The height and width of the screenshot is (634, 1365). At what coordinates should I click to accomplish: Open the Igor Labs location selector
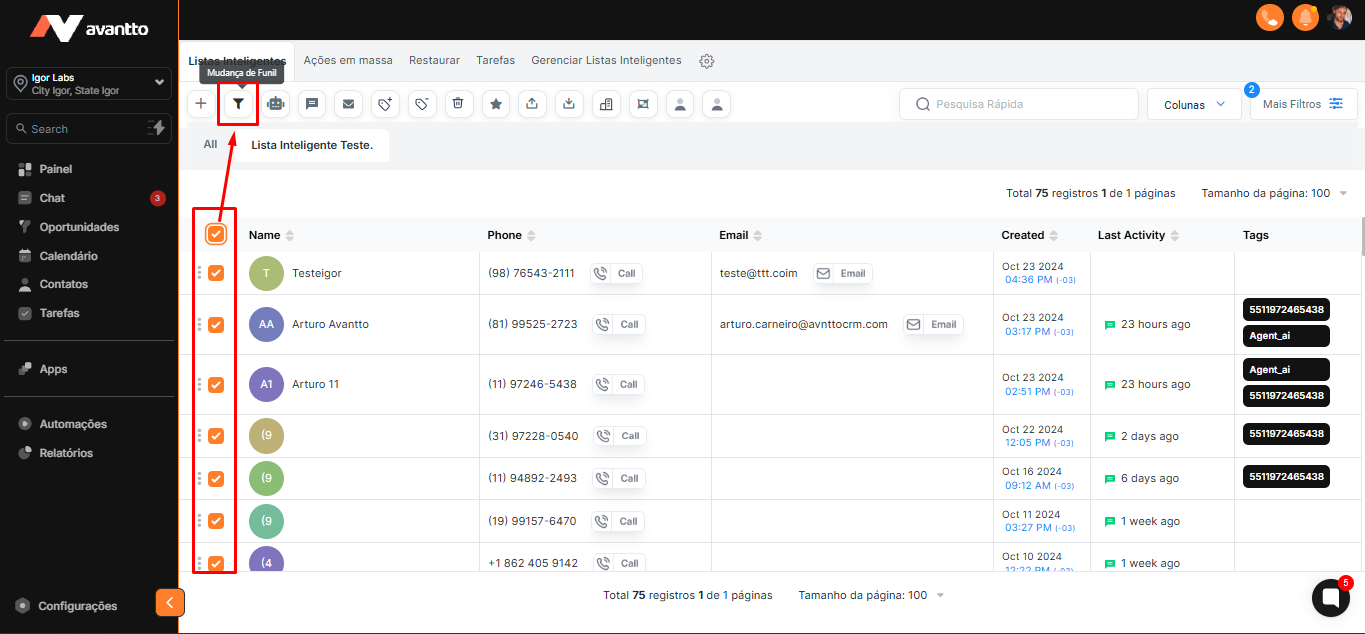[x=89, y=84]
